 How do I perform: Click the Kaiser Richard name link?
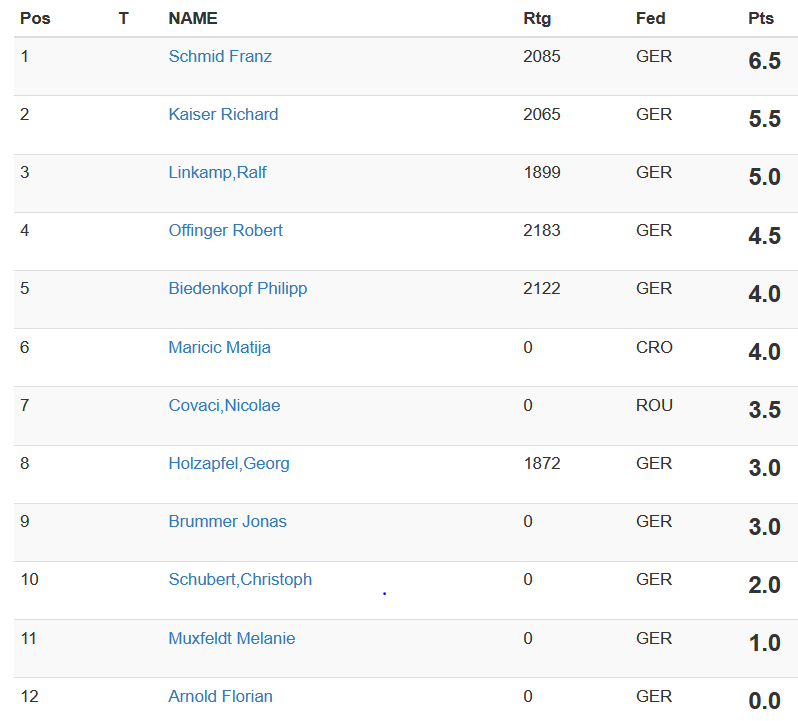coord(223,115)
